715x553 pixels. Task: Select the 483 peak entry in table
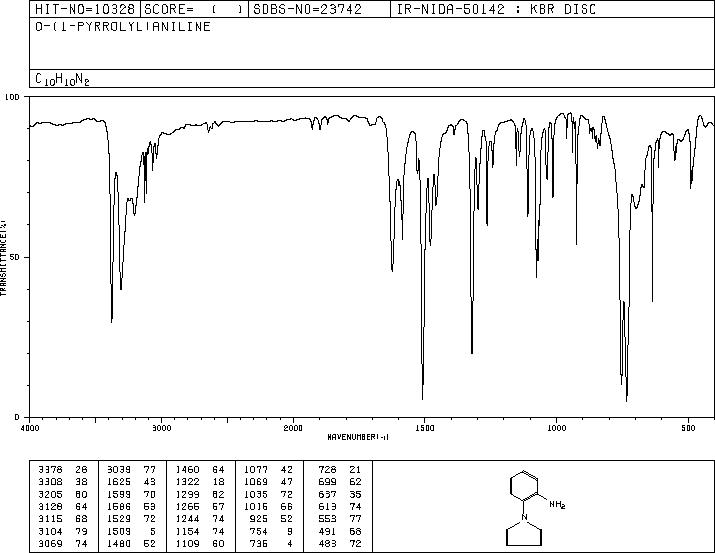pos(340,543)
